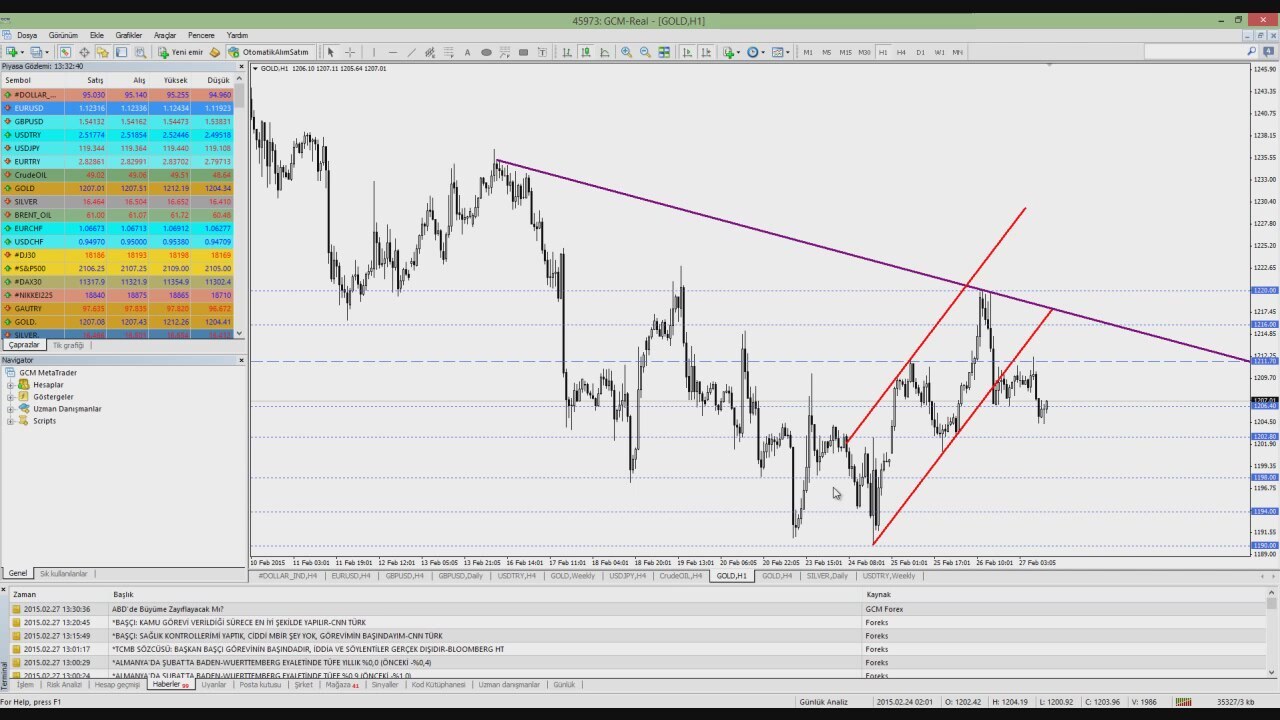Select the text label 'T' tool
The image size is (1280, 720).
point(541,52)
